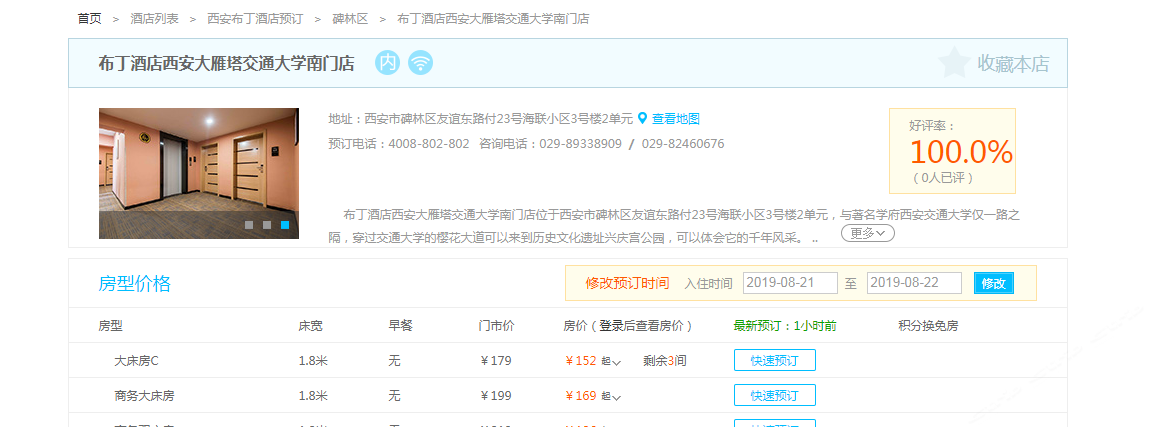
Task: Click 收藏本店 to favorite this hotel
Action: coord(1013,64)
